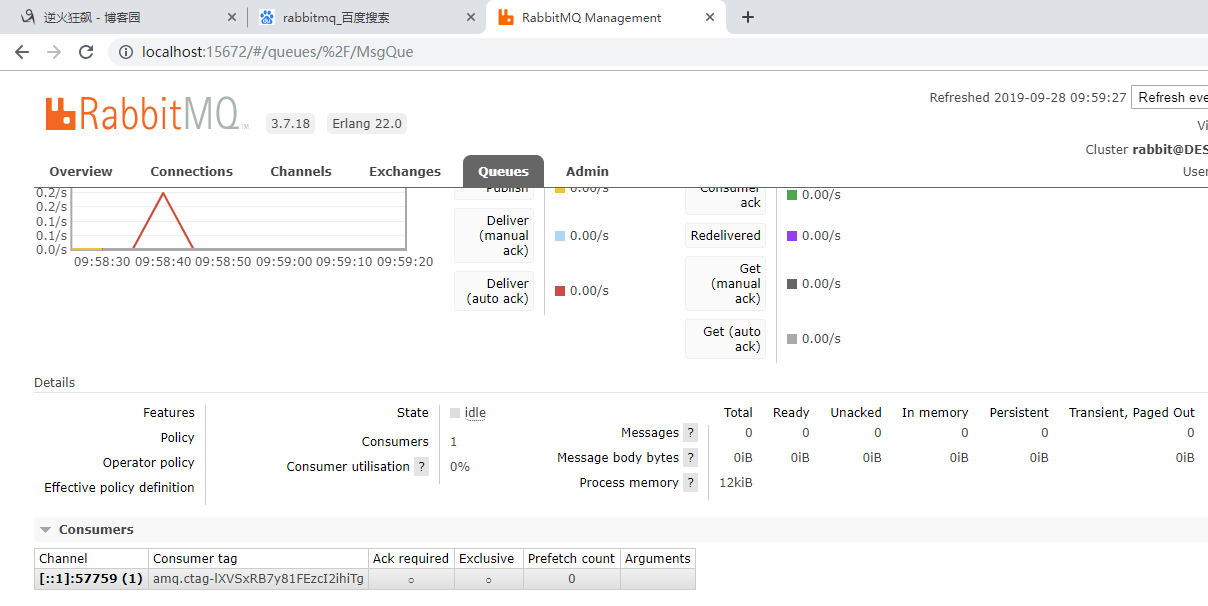Image resolution: width=1208 pixels, height=606 pixels.
Task: Click the Redelivered label
Action: coord(725,236)
